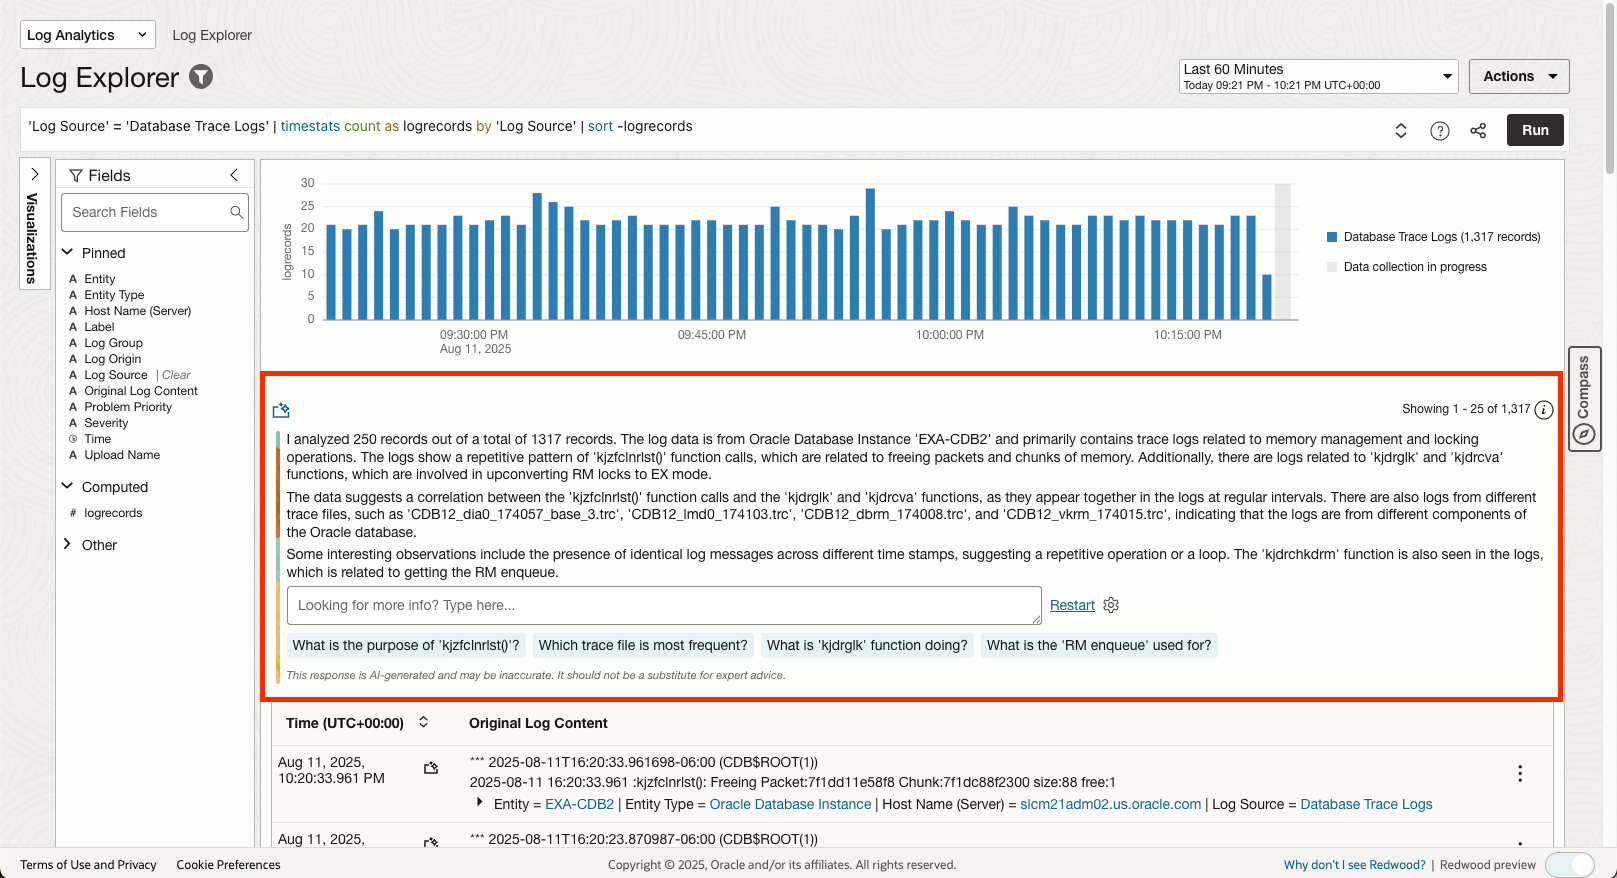Click the Log Explorer breadcrumb
1617x878 pixels.
(212, 35)
